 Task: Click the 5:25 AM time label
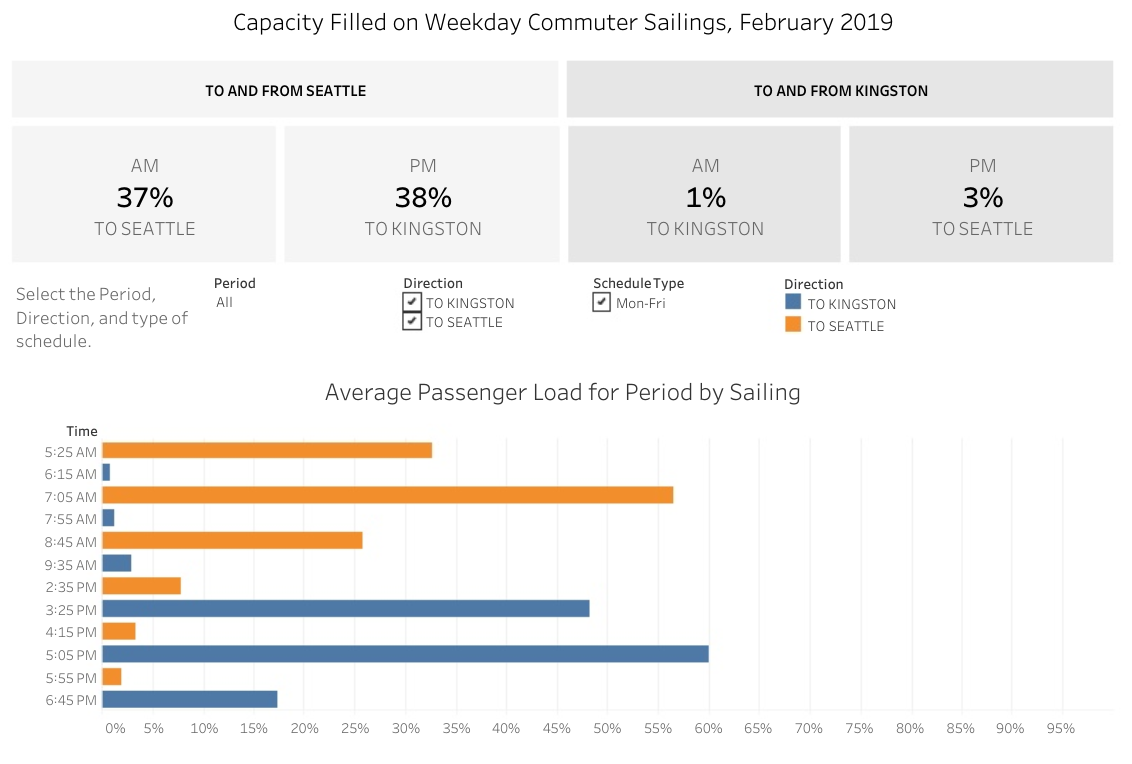[x=70, y=451]
